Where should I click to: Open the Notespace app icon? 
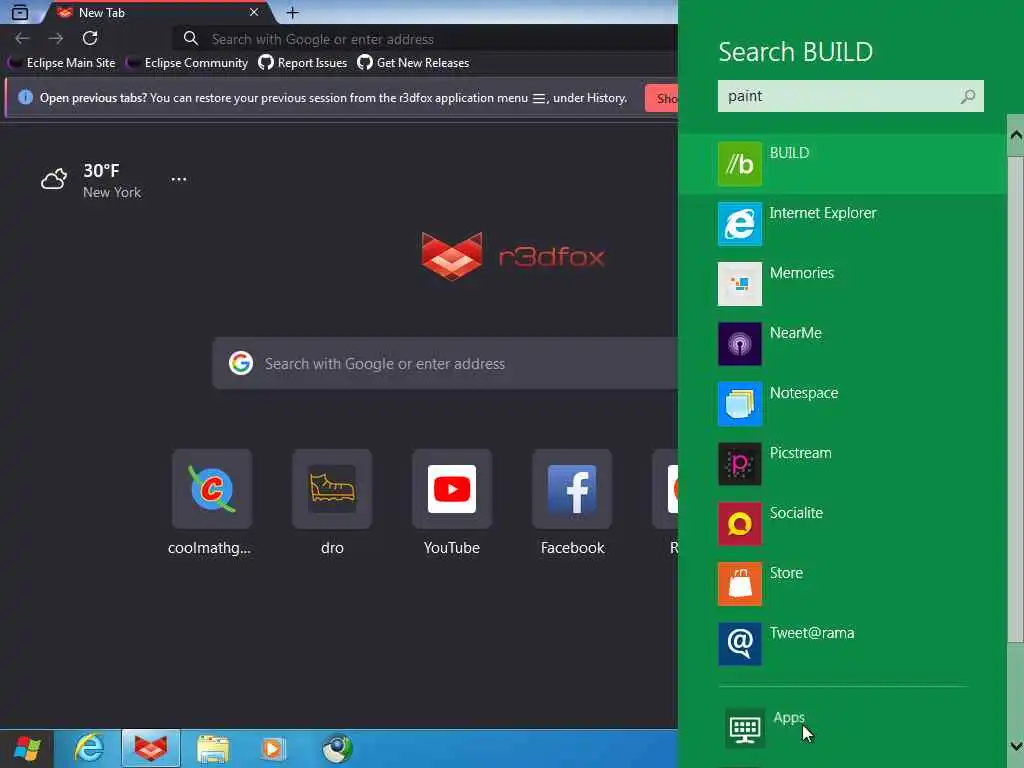[x=739, y=404]
